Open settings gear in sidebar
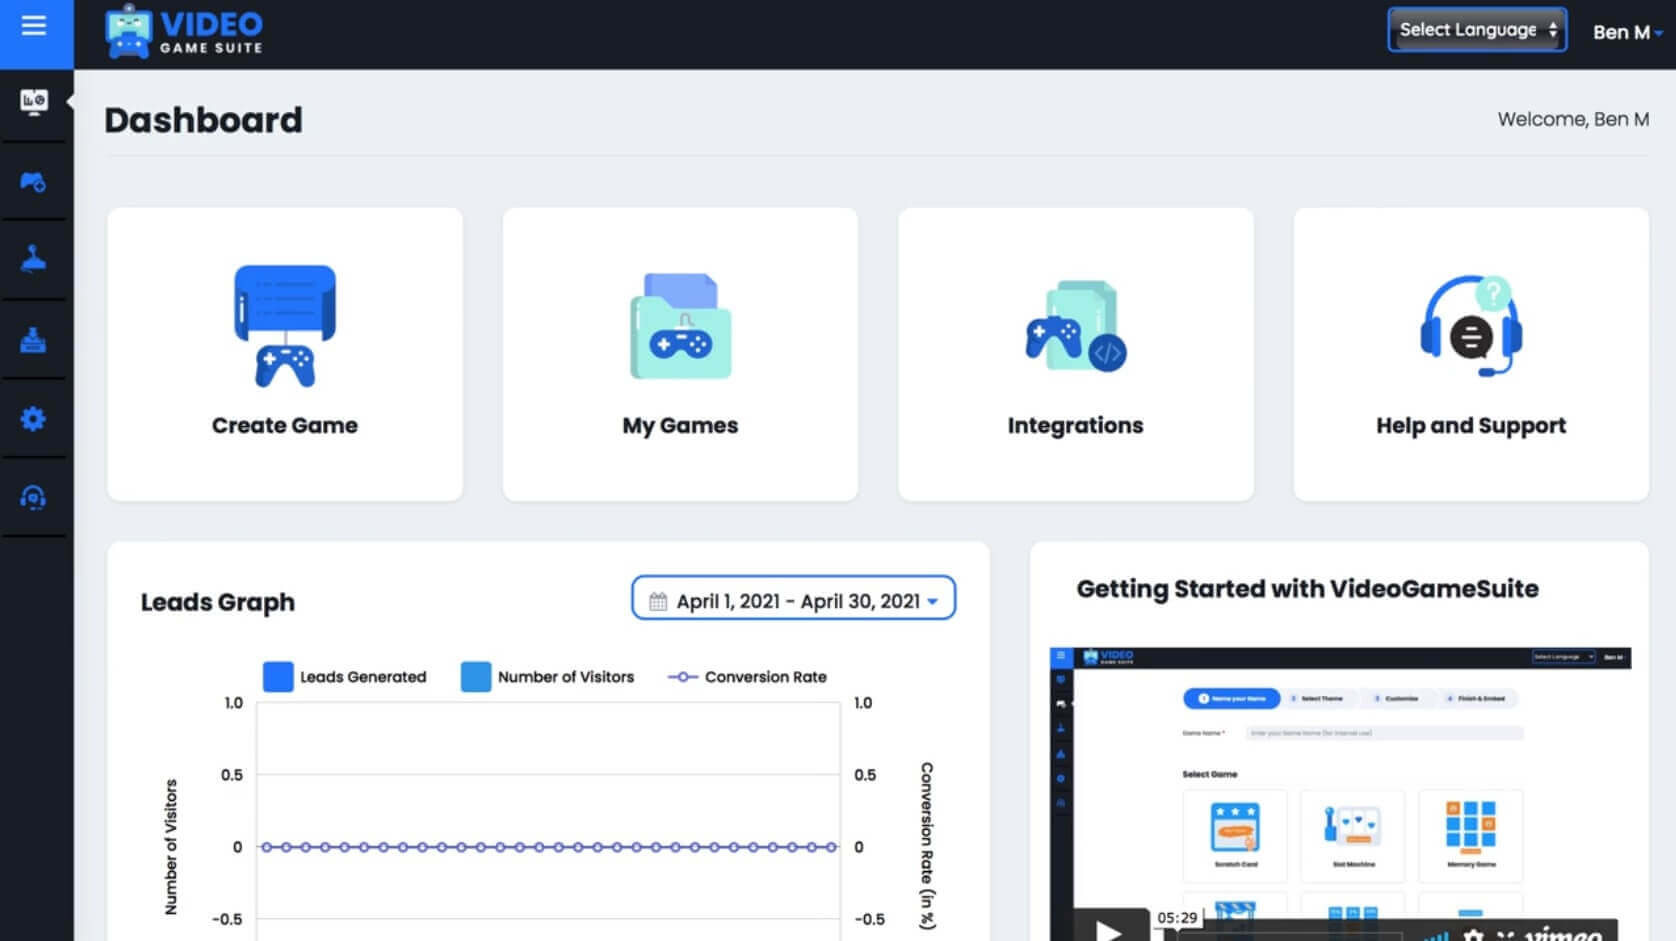 (33, 419)
